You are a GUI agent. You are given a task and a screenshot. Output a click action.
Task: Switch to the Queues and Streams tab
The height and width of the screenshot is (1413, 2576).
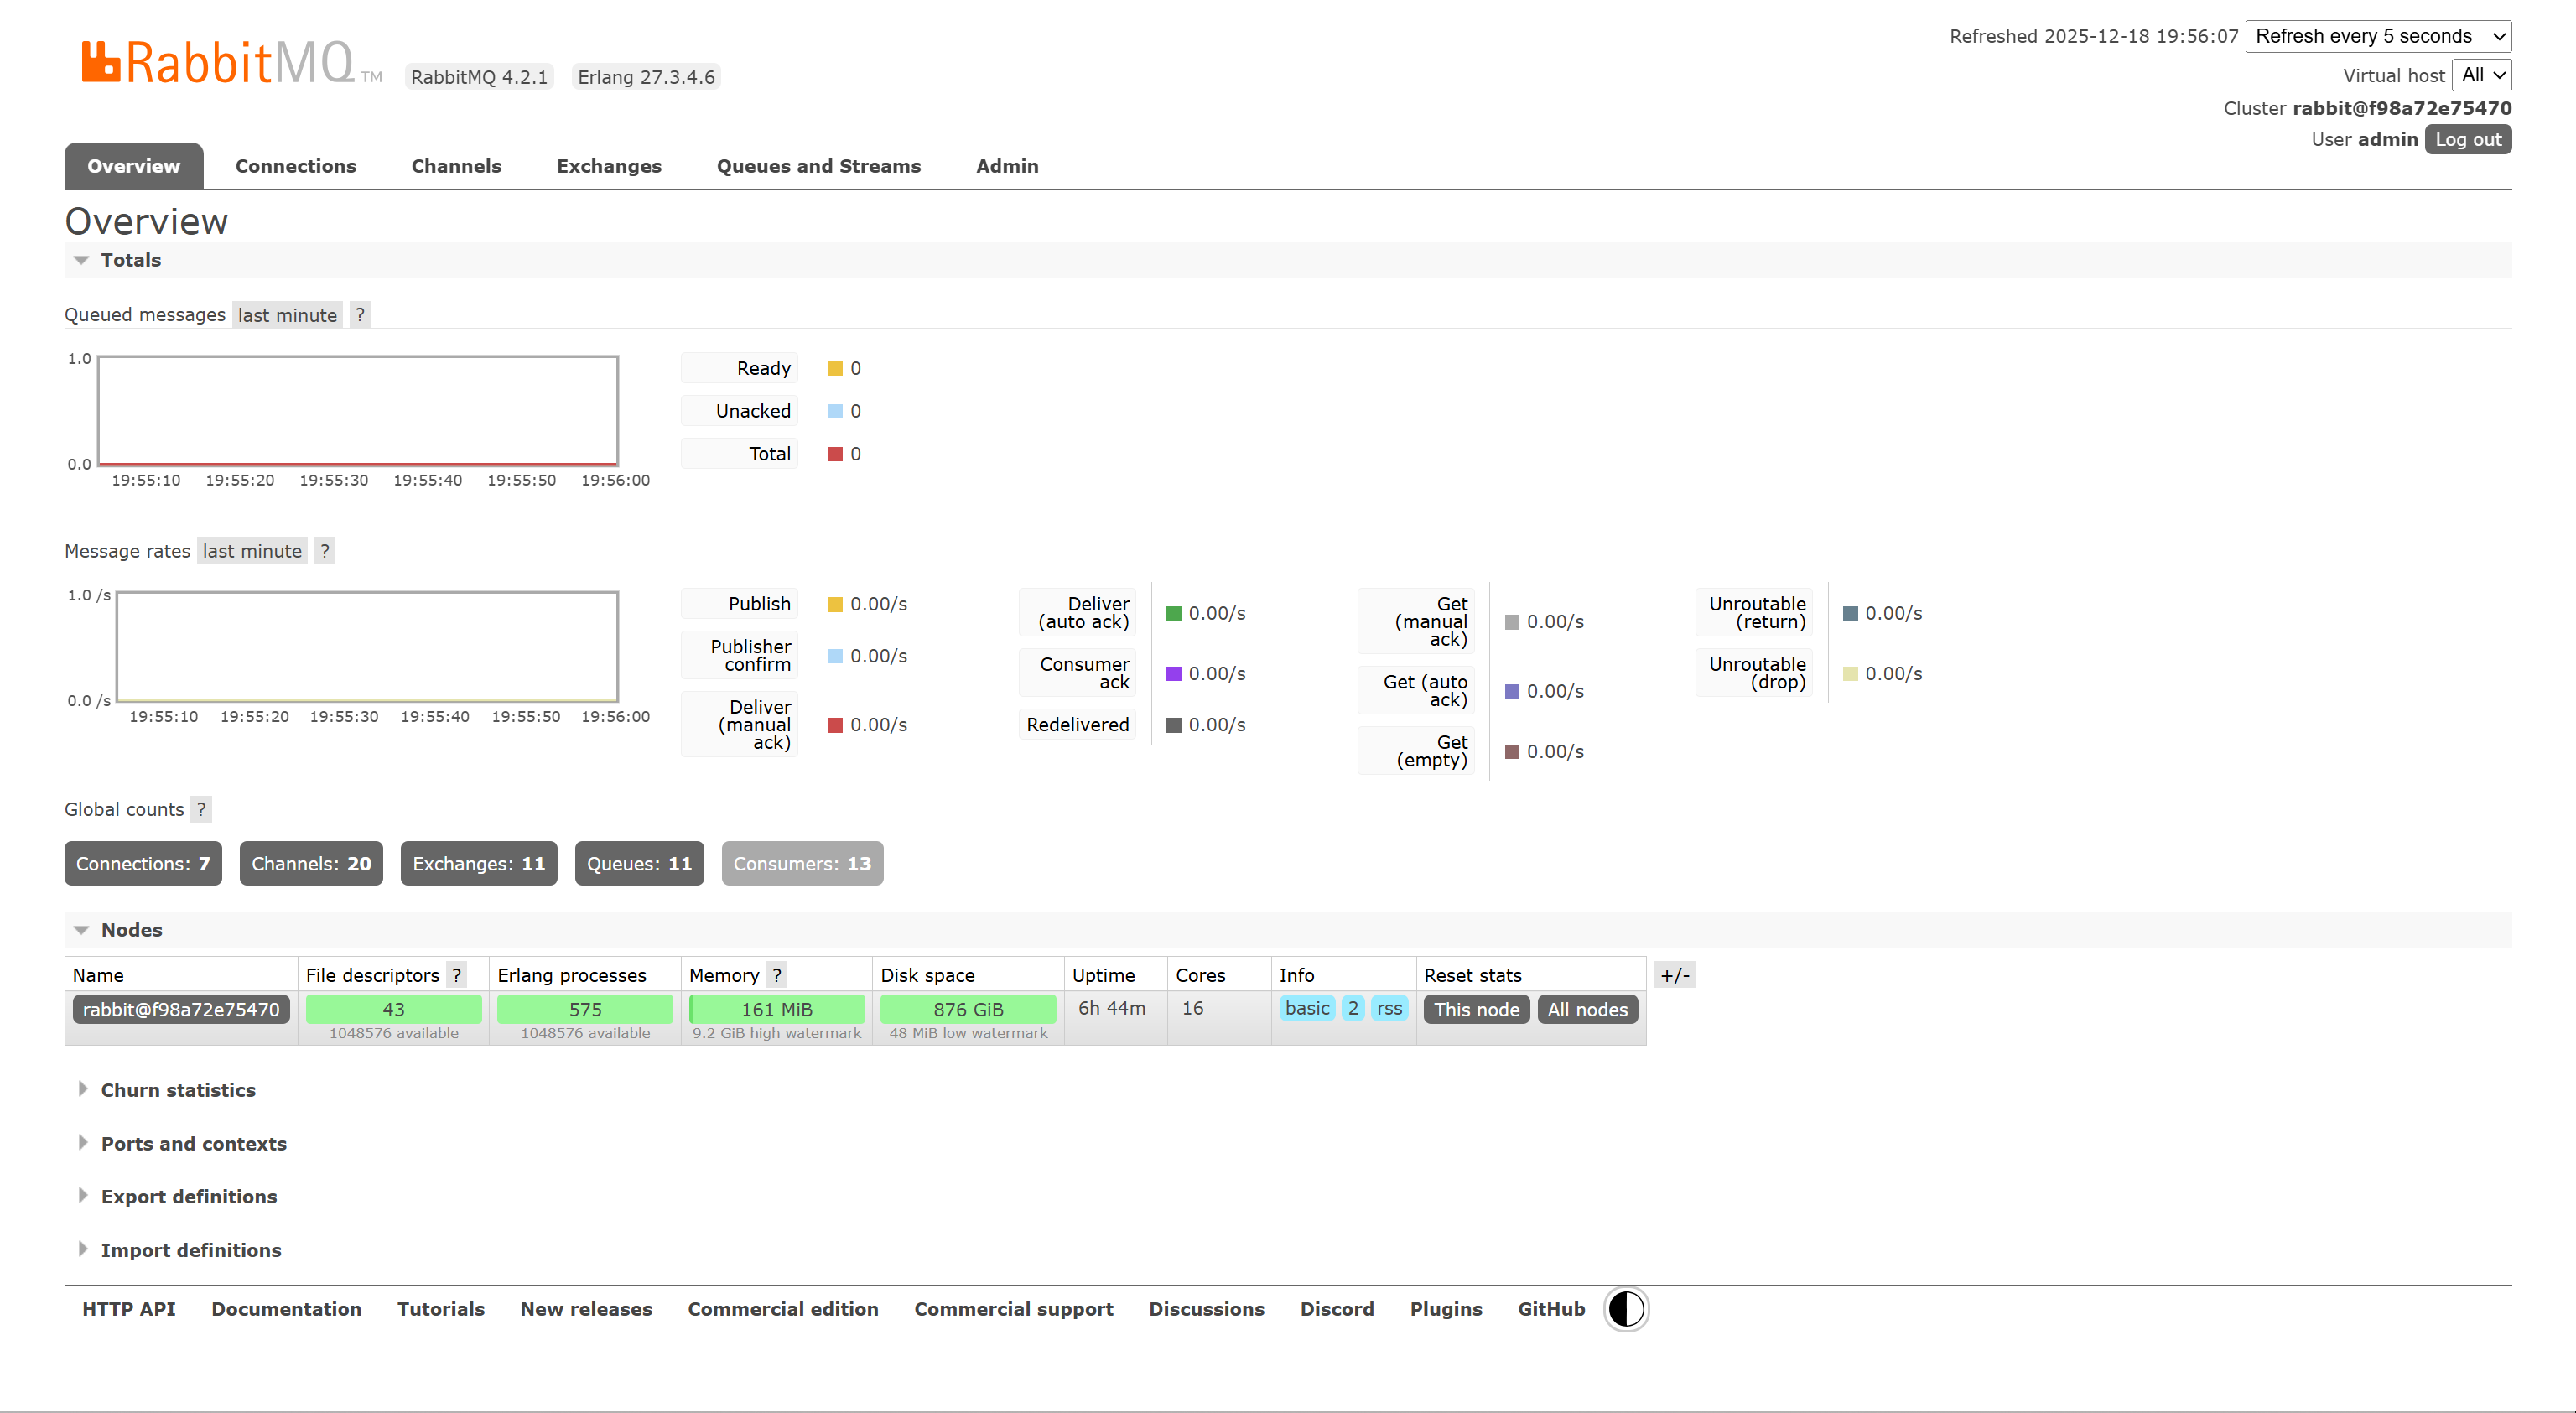(x=818, y=166)
